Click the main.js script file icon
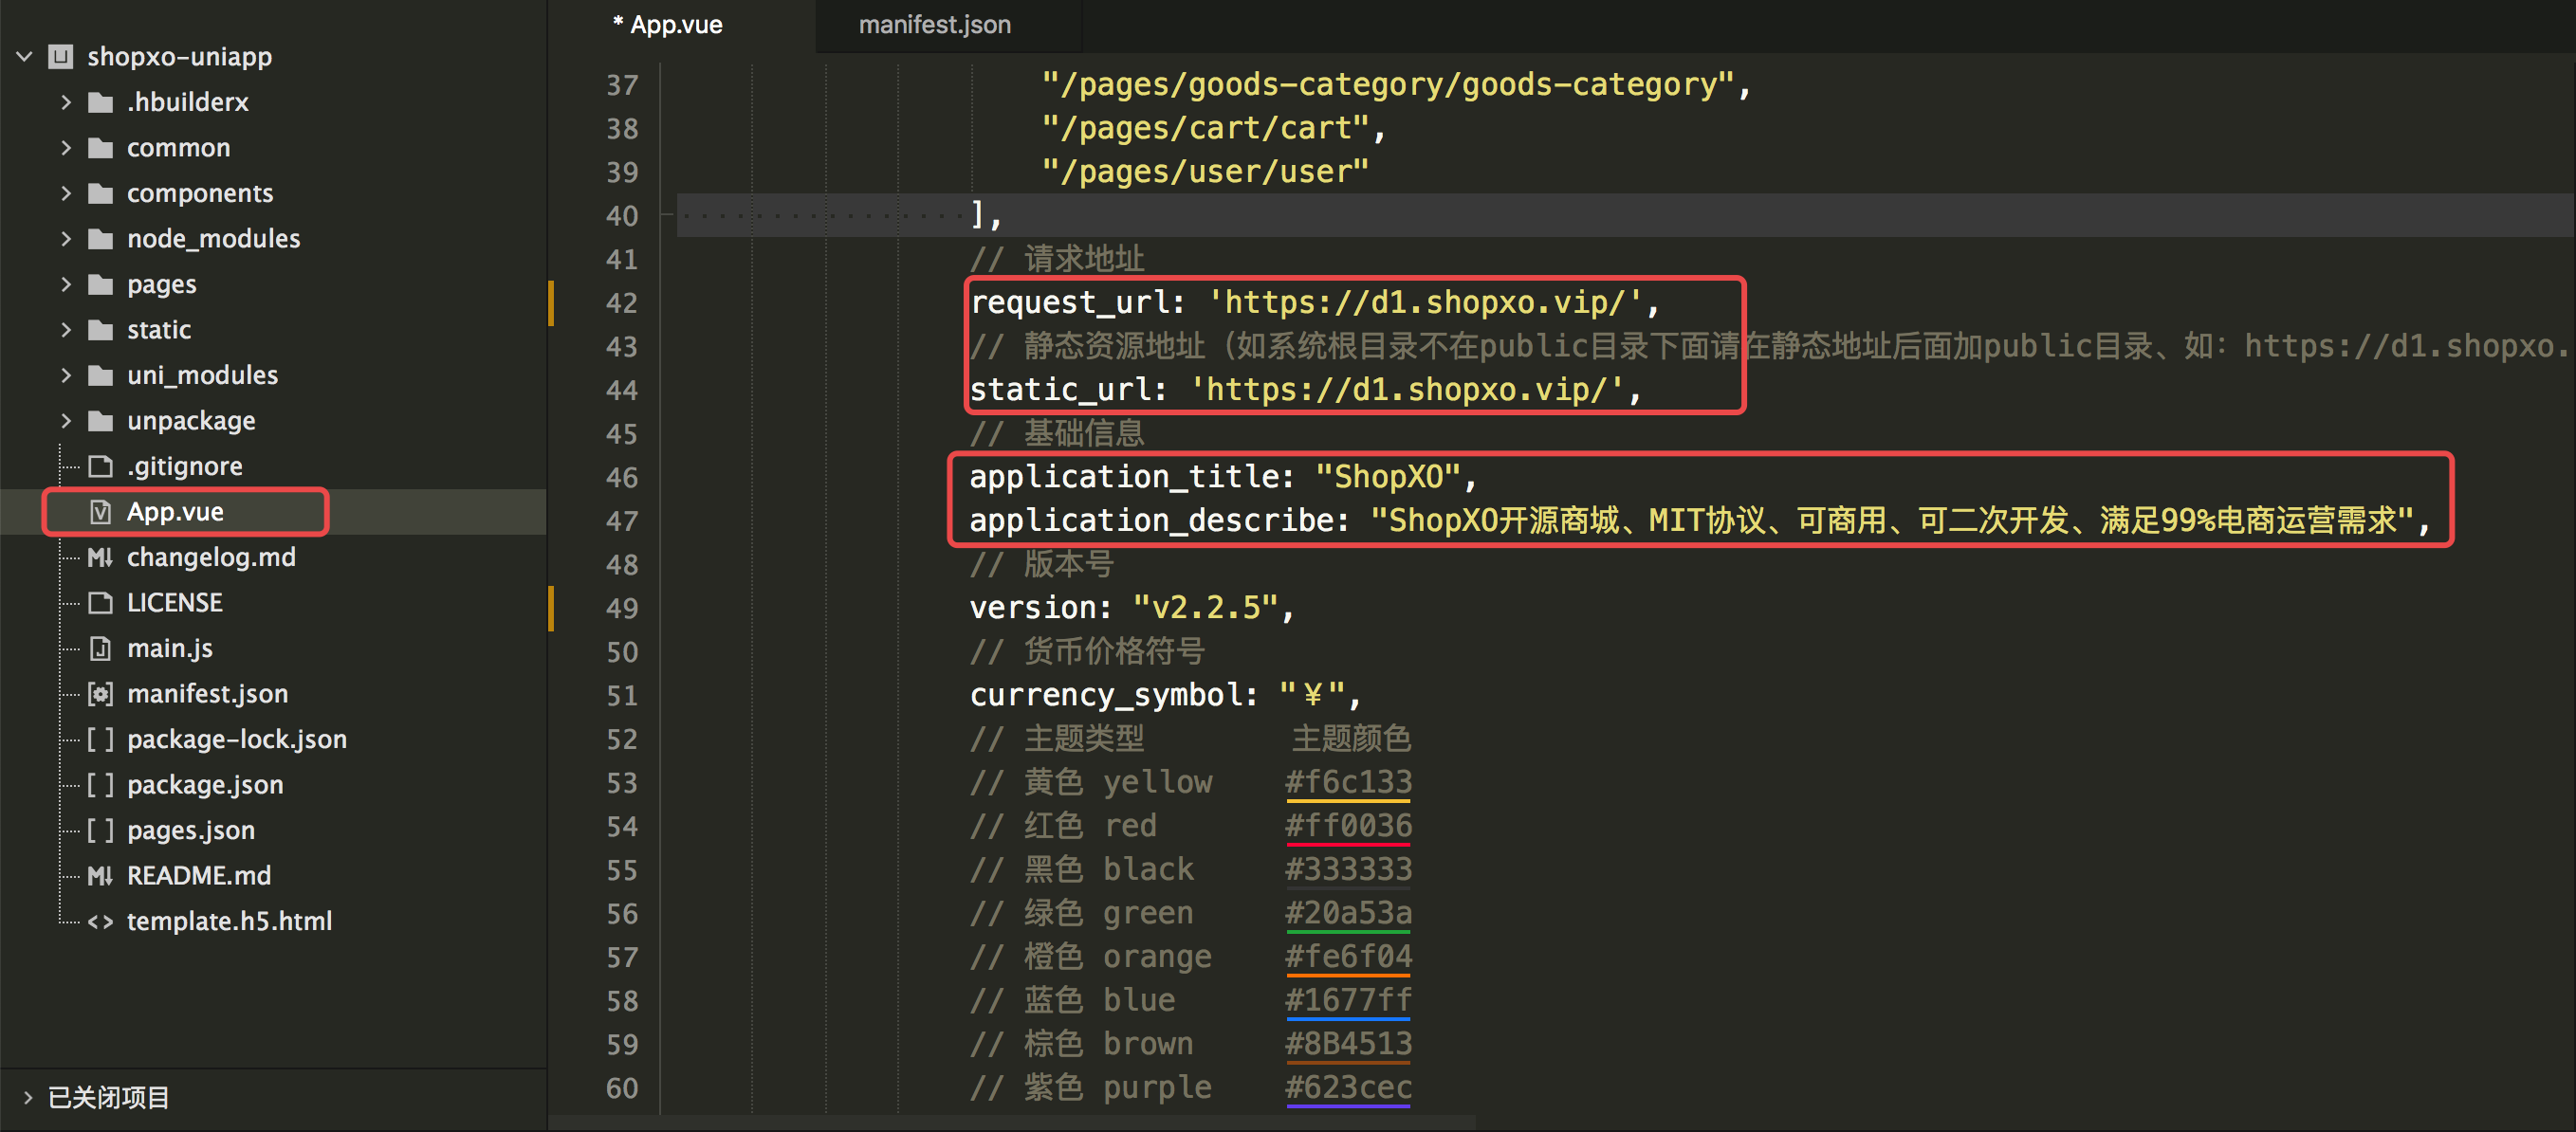 click(x=100, y=649)
